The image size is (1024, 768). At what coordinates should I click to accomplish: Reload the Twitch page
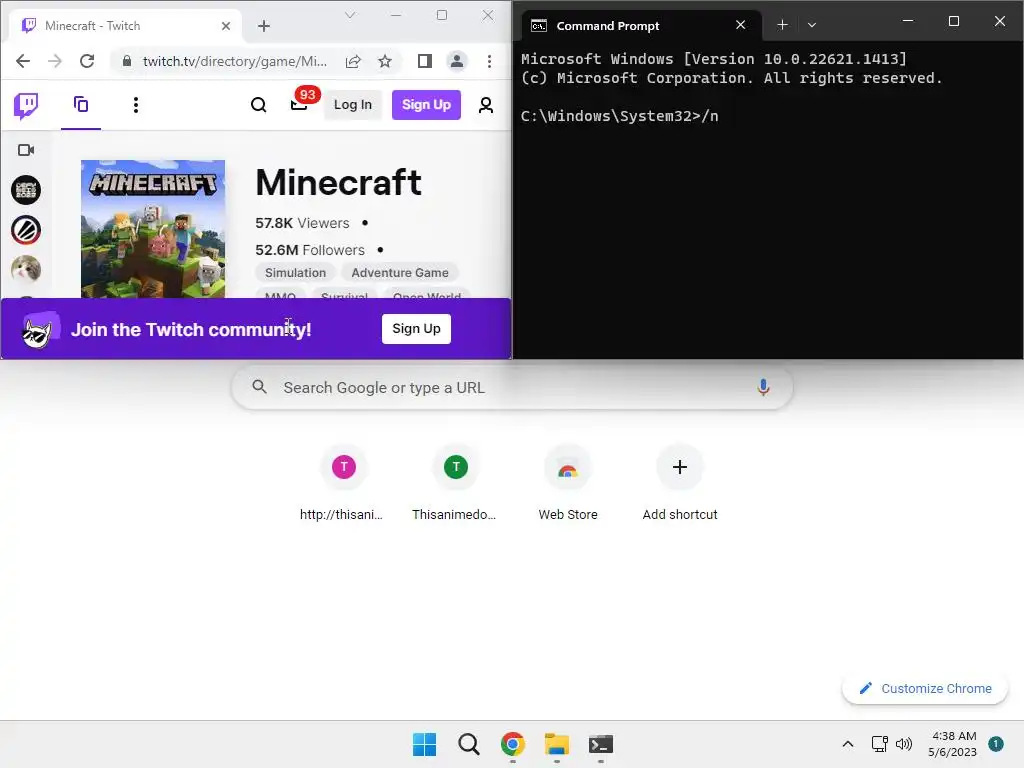(87, 61)
